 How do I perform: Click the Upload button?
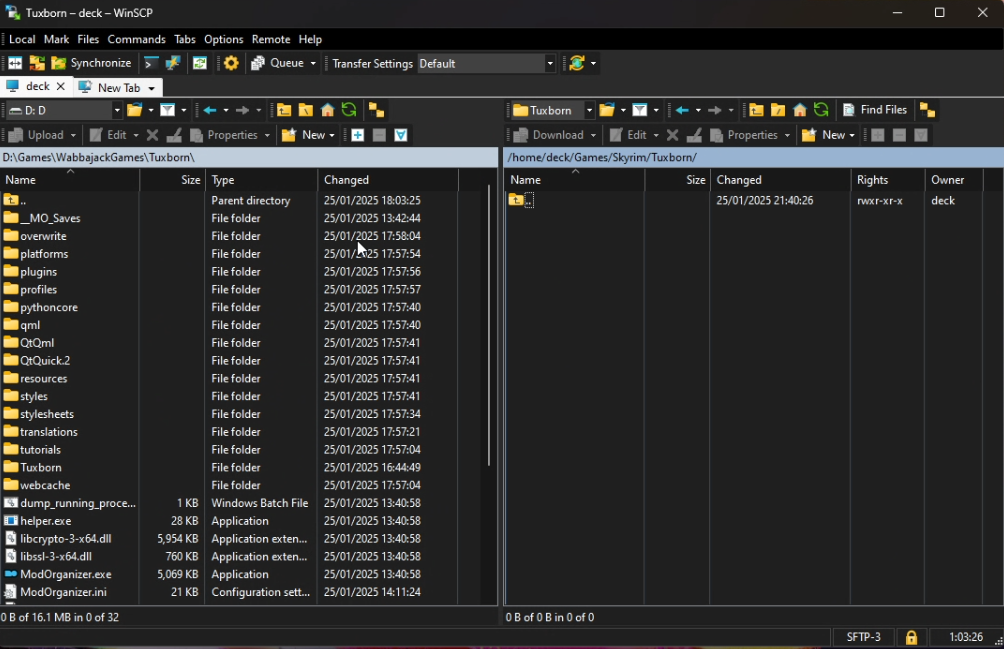pos(37,135)
